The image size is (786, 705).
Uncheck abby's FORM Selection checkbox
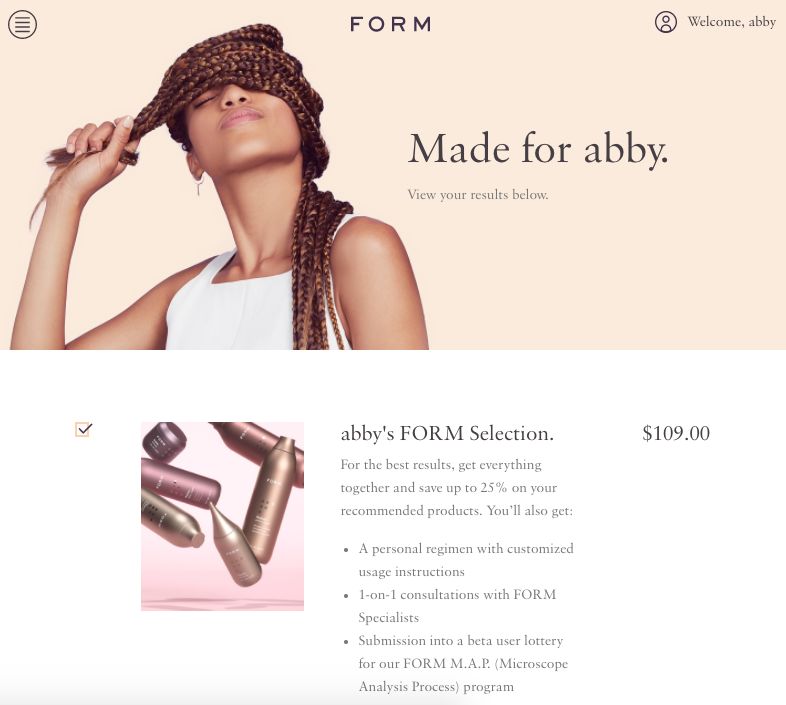tap(83, 429)
